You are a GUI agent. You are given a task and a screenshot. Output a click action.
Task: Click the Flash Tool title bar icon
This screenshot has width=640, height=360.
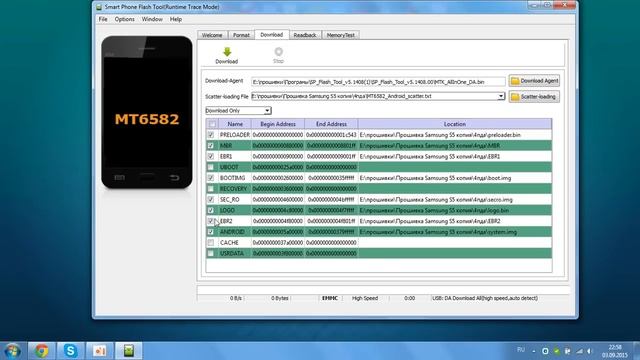tap(99, 7)
